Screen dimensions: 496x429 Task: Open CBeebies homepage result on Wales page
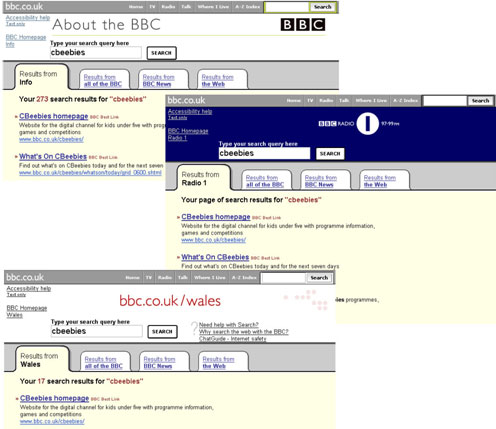pos(54,398)
